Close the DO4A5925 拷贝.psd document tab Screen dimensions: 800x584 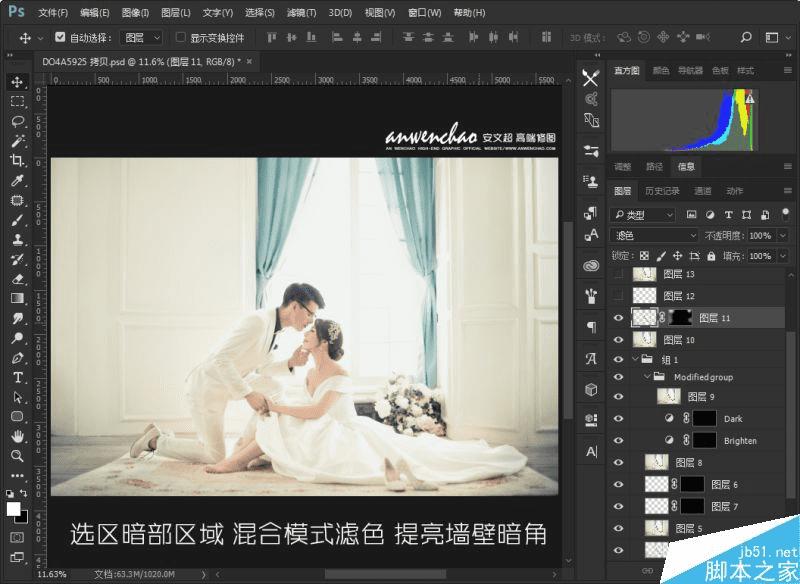click(x=249, y=62)
